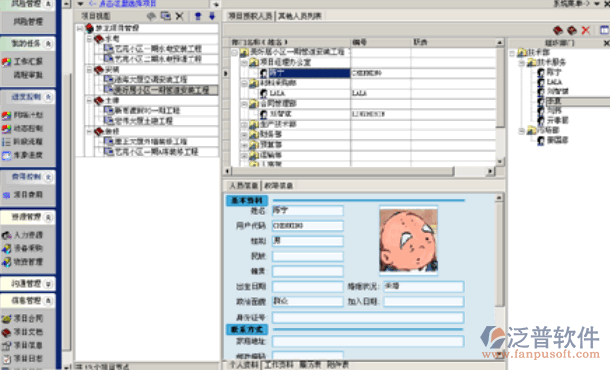The height and width of the screenshot is (370, 610).
Task: Click the blue back link to reselect project
Action: pos(122,4)
